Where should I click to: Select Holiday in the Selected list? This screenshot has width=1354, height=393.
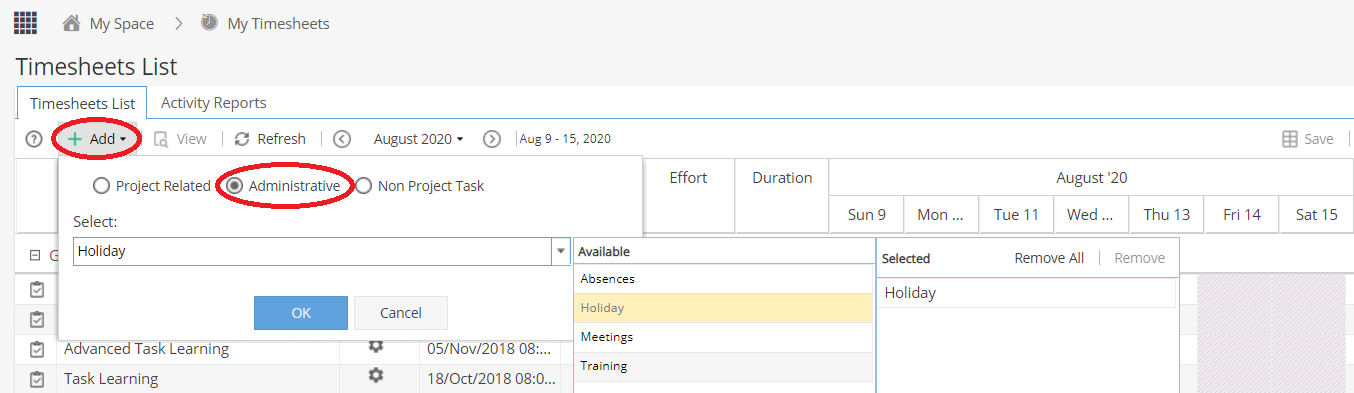click(x=1027, y=293)
